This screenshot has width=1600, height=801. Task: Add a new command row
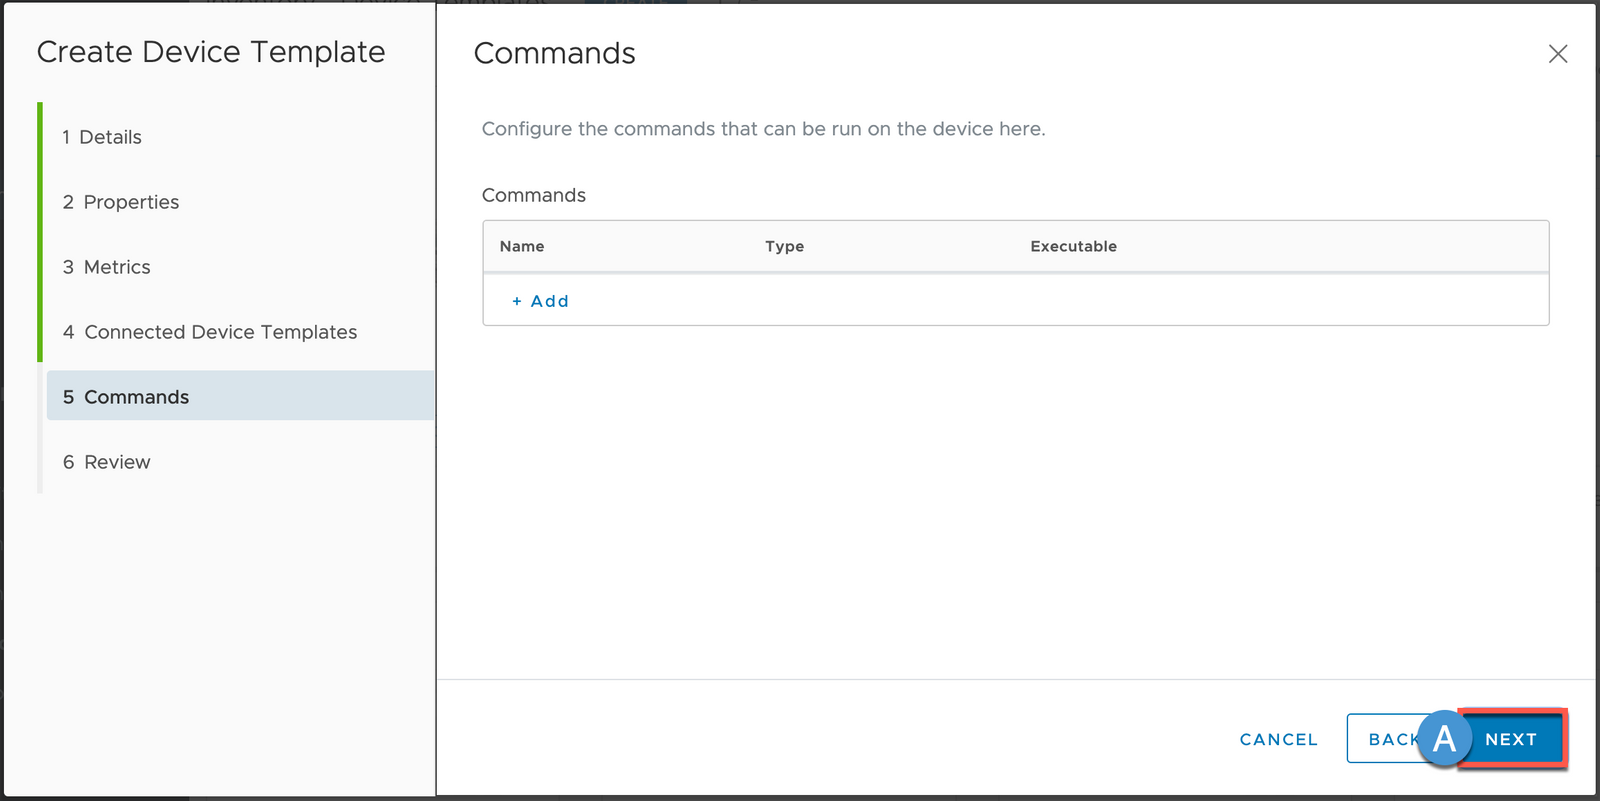click(540, 301)
